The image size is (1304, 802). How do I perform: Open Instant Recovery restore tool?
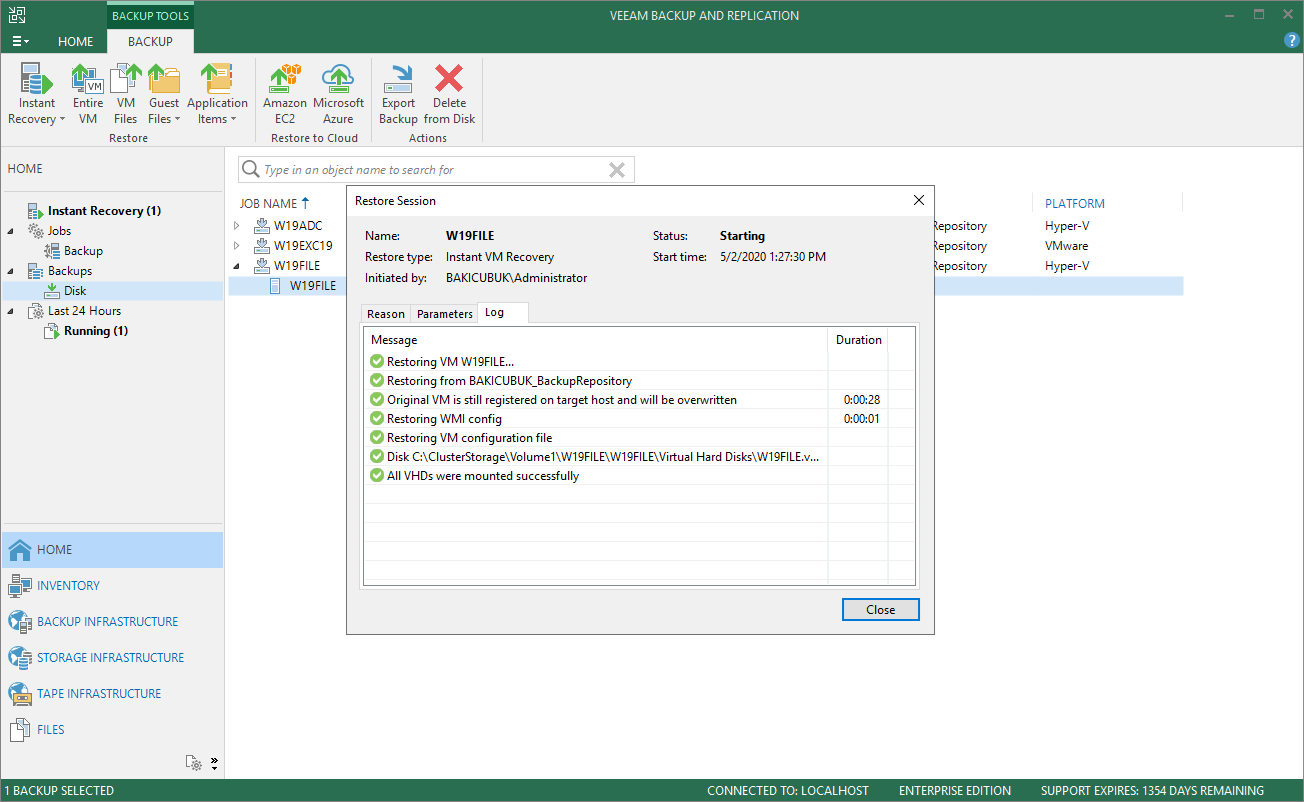pos(37,94)
